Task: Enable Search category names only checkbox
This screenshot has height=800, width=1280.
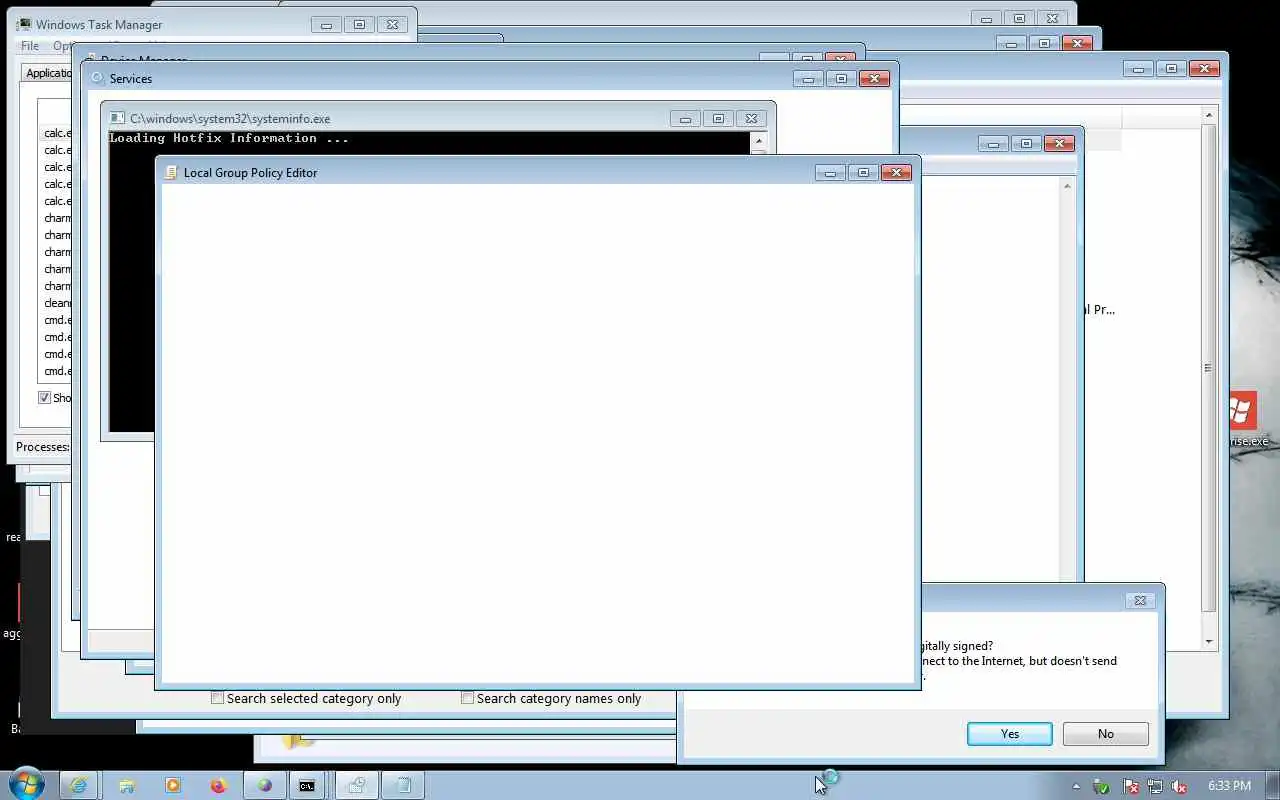Action: (x=467, y=698)
